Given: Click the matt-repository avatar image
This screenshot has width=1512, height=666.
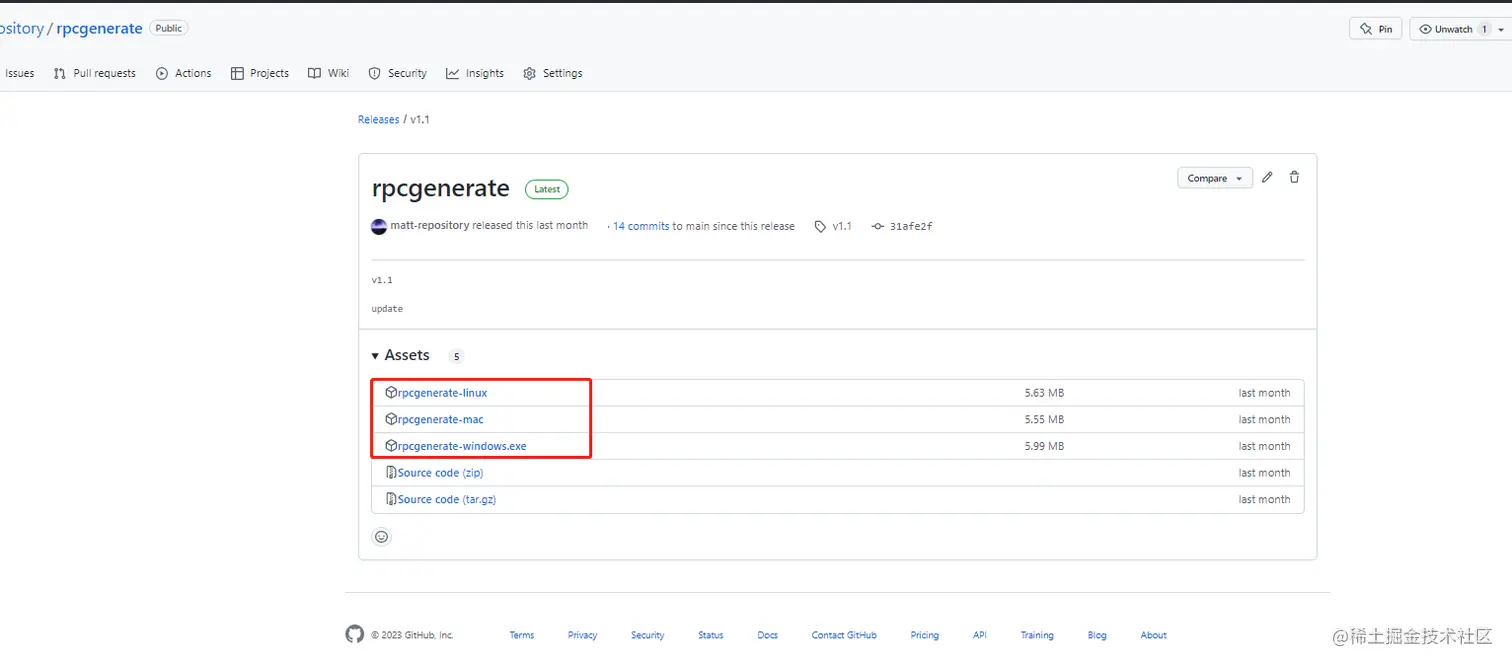Looking at the screenshot, I should [379, 226].
